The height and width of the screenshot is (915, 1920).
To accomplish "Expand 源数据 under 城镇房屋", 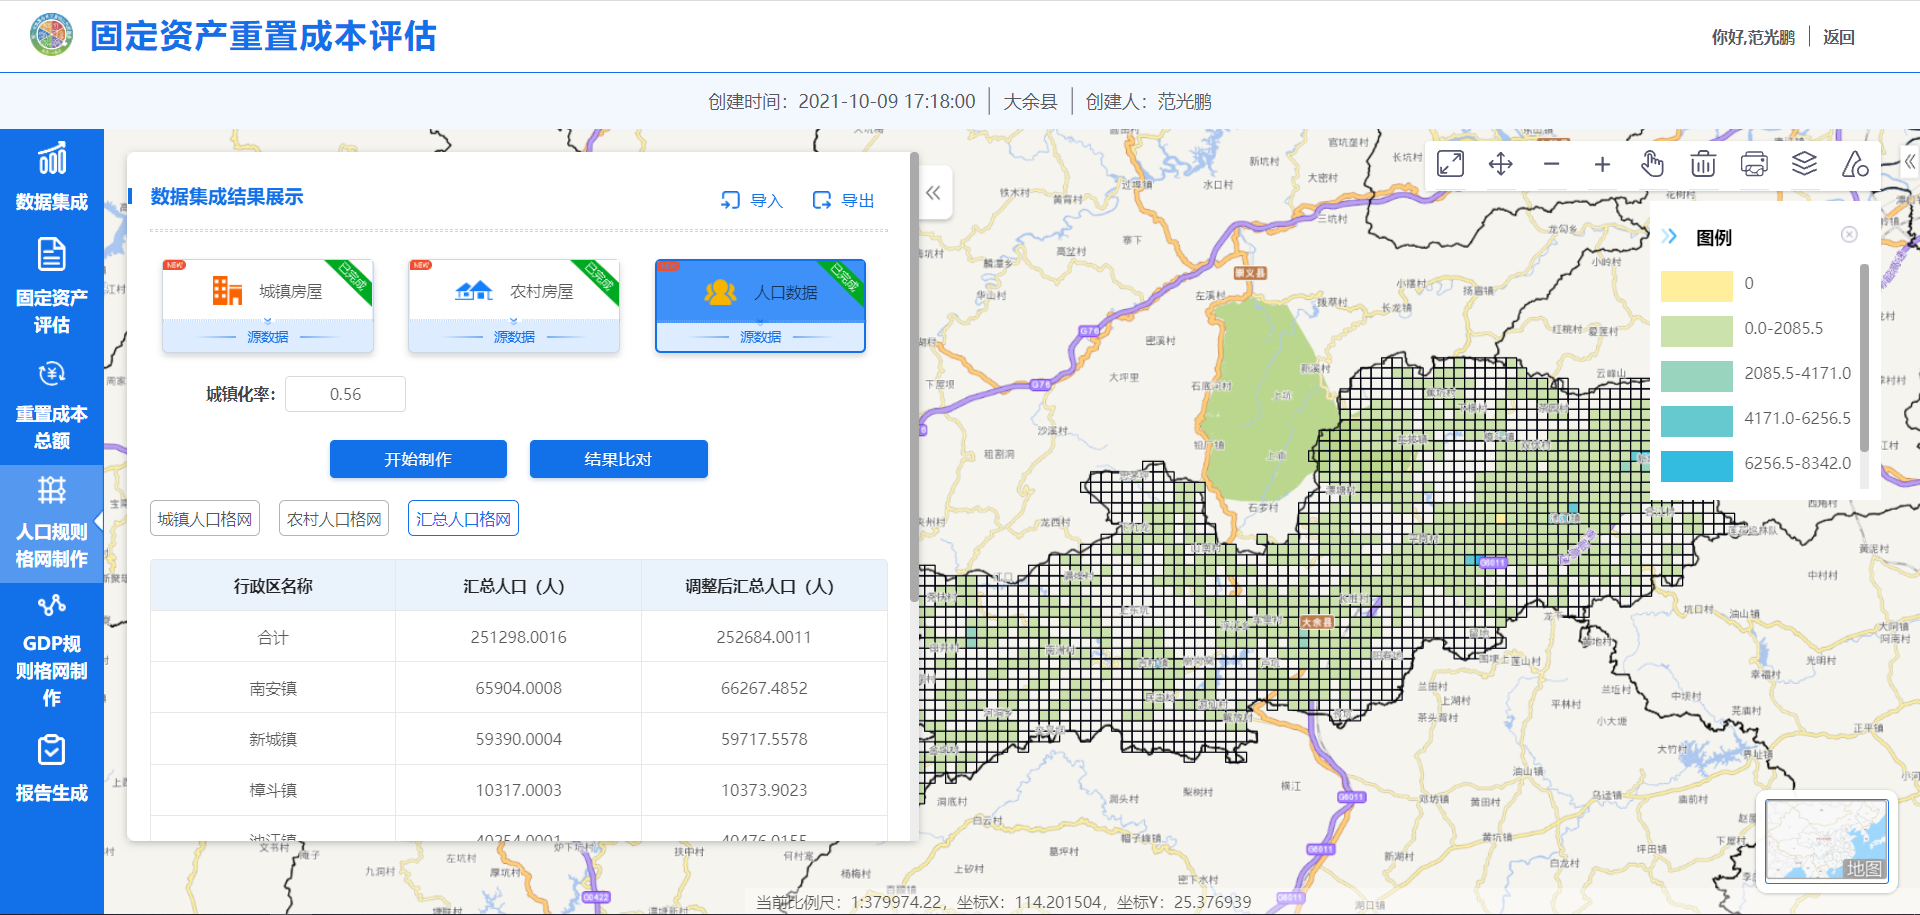I will [x=268, y=337].
